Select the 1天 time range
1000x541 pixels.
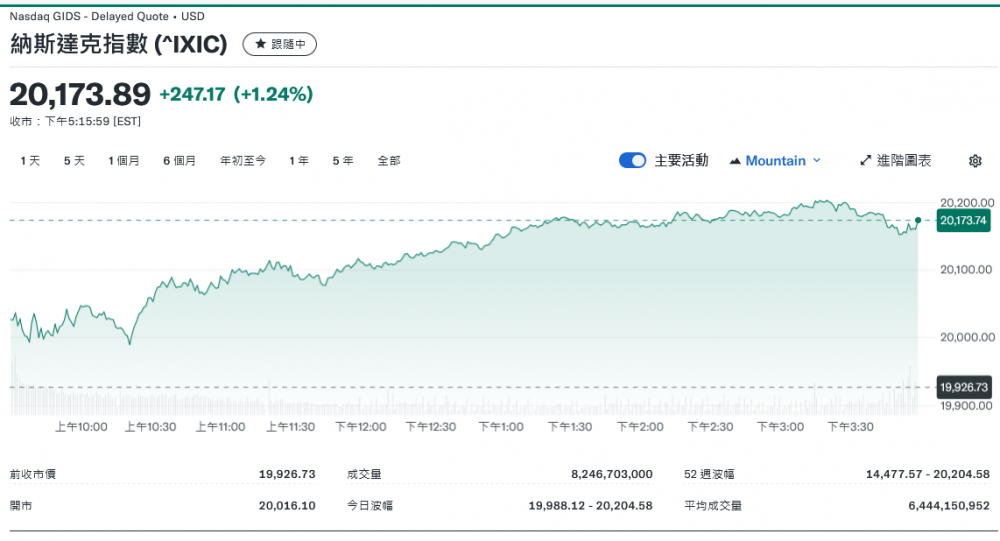pos(30,161)
